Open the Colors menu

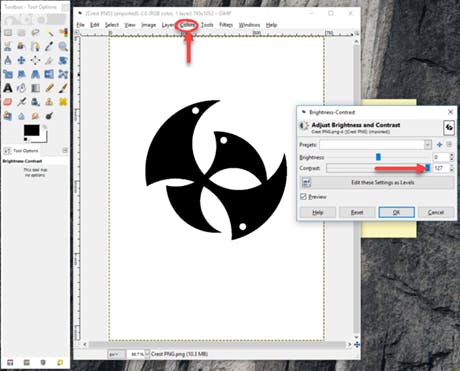[187, 25]
